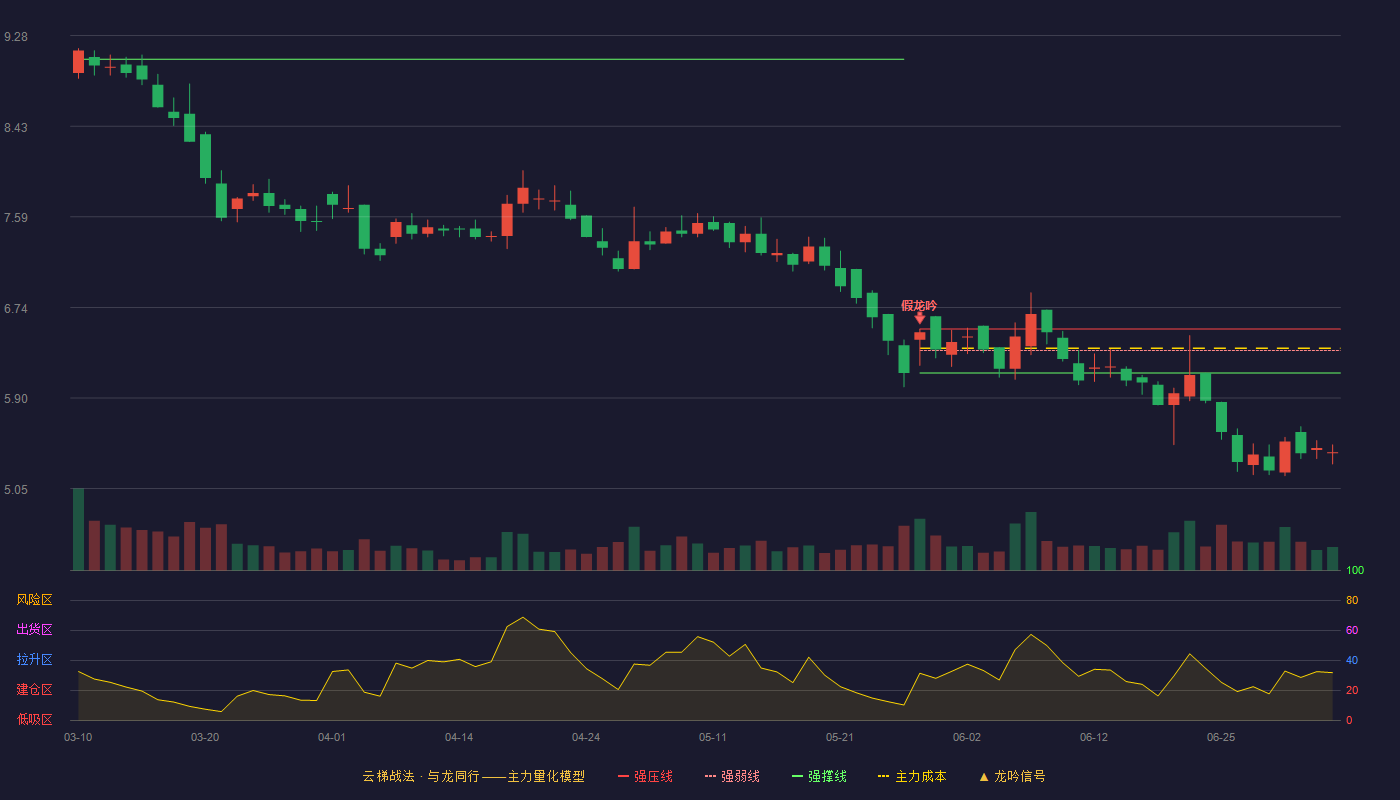Toggle the 强压线 legend entry
This screenshot has width=1400, height=800.
[645, 776]
